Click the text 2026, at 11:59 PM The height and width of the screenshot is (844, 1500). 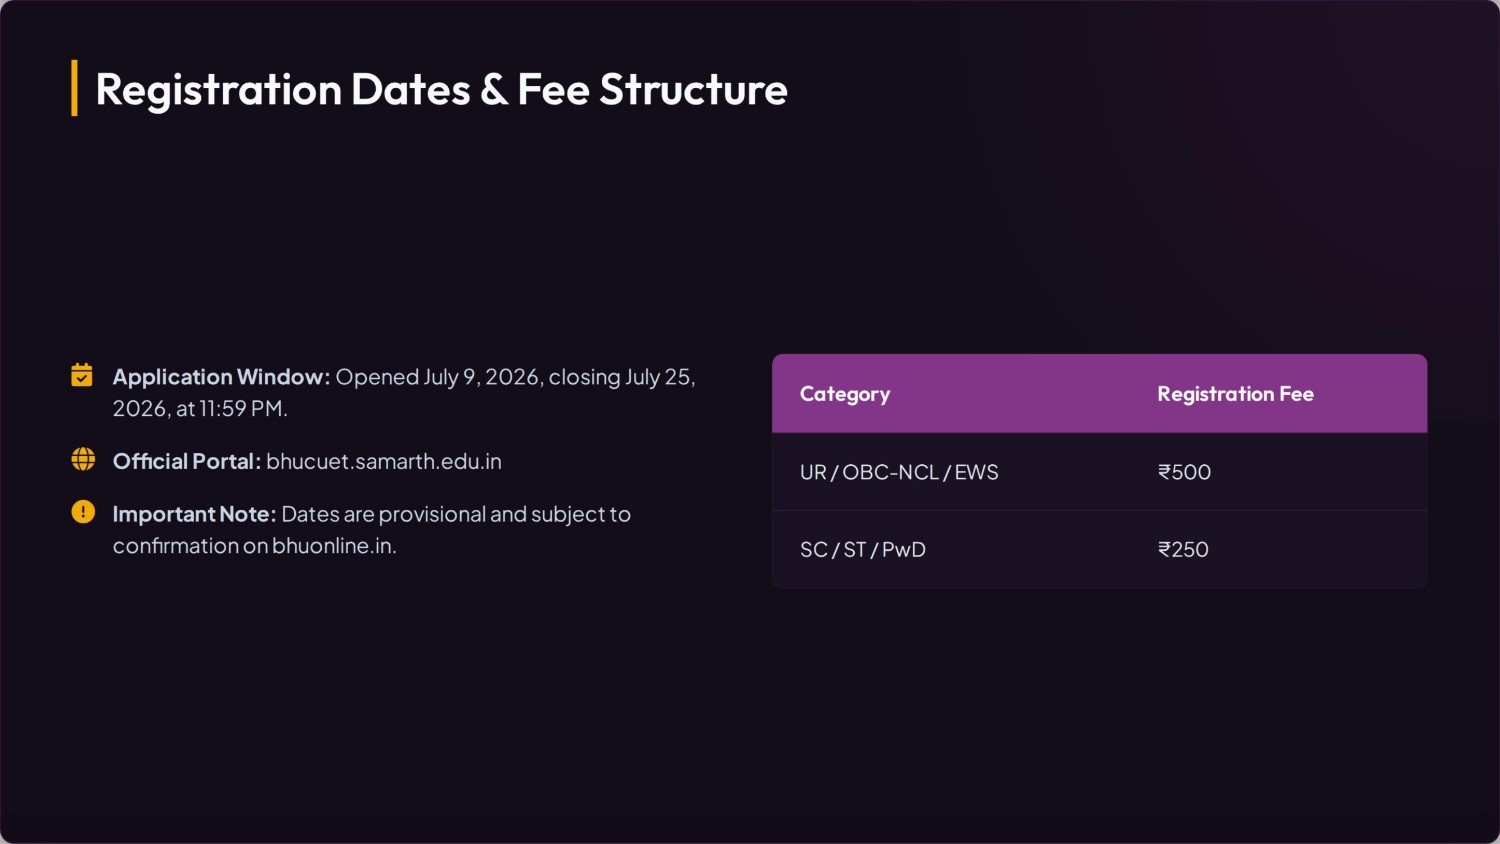(200, 408)
